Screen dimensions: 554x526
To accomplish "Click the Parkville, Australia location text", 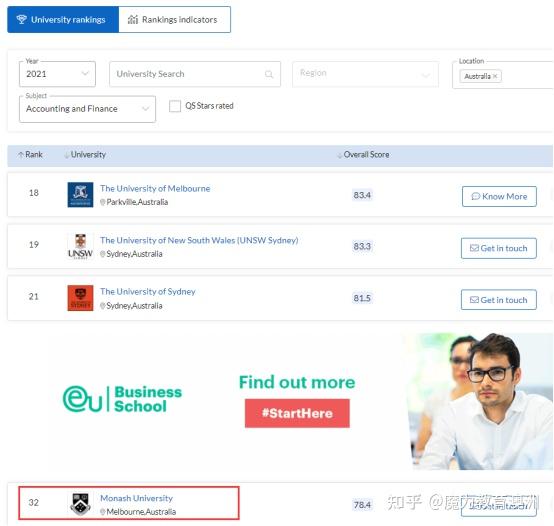I will coord(137,202).
